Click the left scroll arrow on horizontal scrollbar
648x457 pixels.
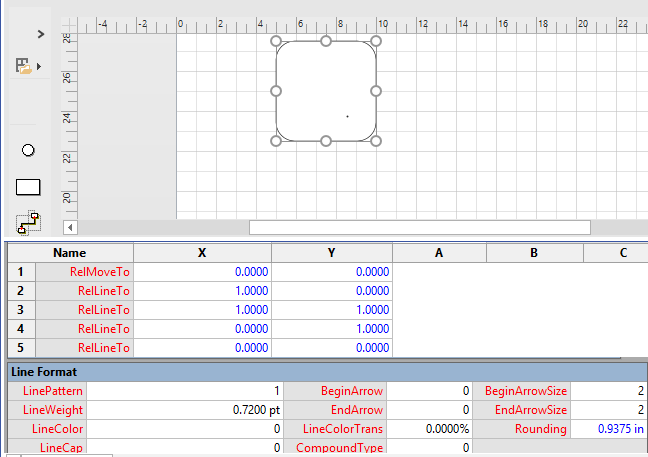click(70, 227)
